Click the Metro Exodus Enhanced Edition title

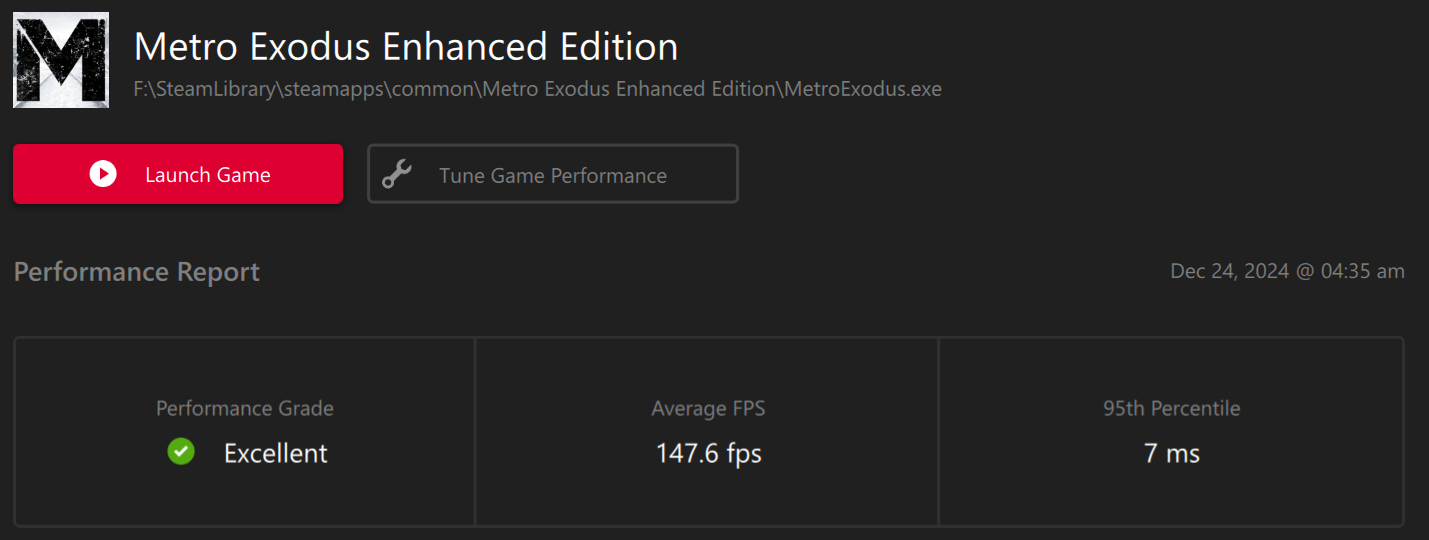pyautogui.click(x=406, y=47)
